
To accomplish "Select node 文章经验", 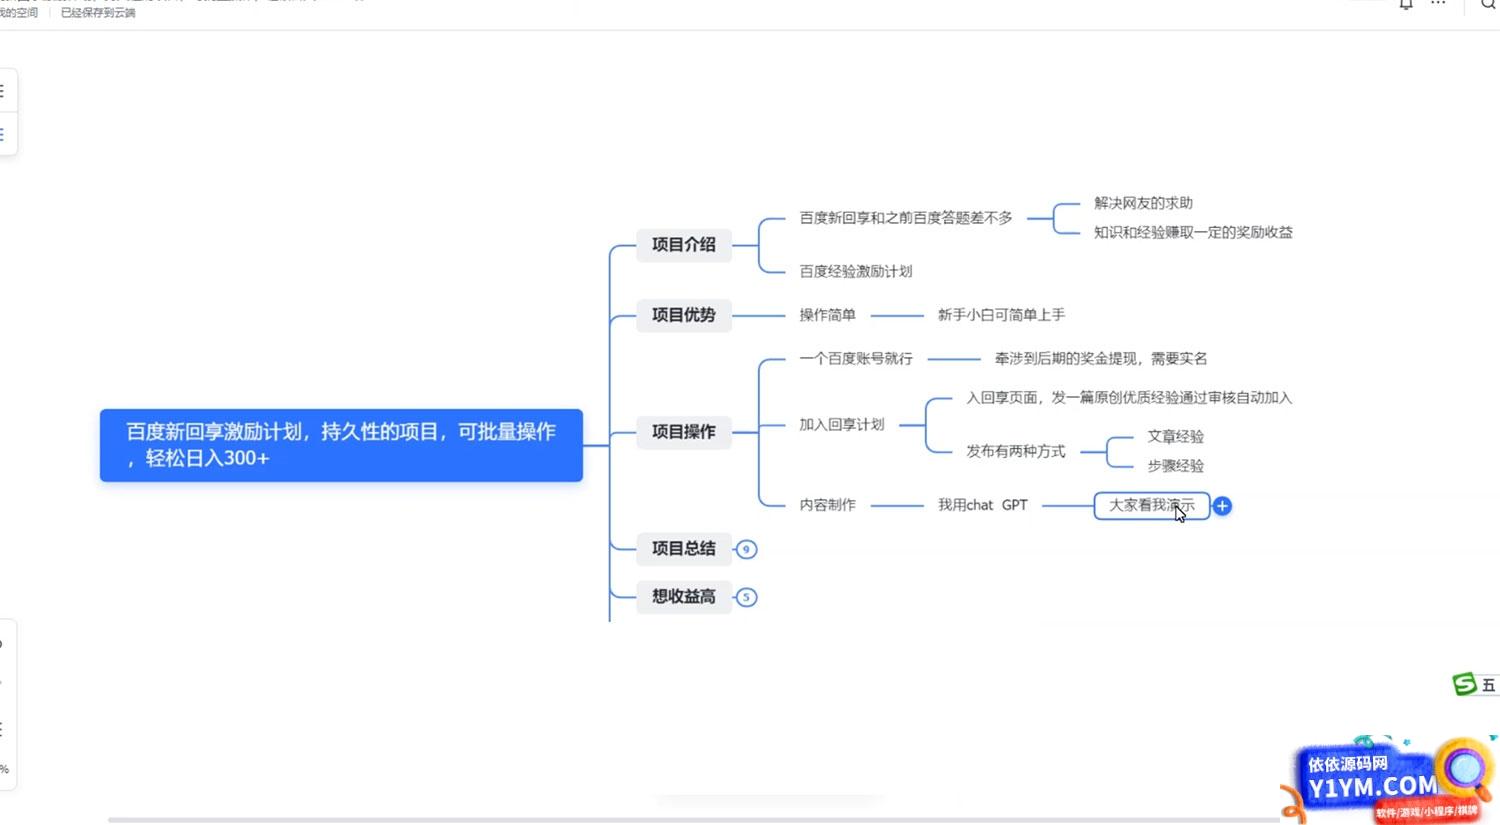I will point(1175,437).
